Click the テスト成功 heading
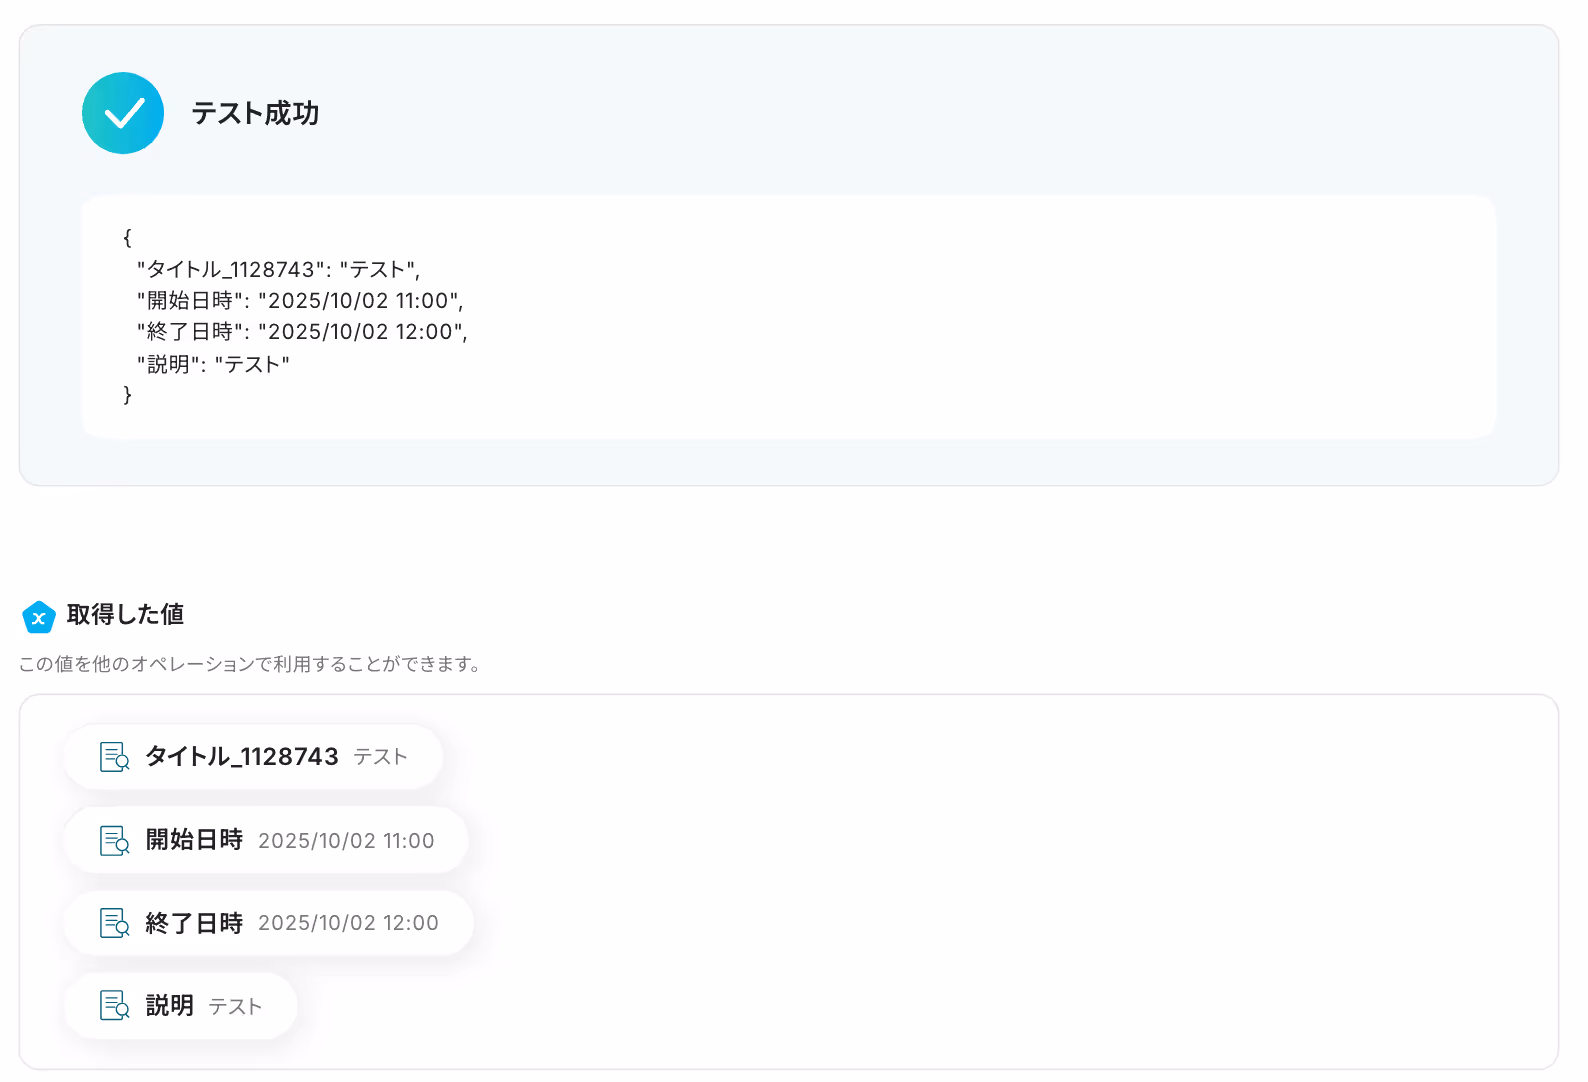The image size is (1588, 1082). coord(255,113)
